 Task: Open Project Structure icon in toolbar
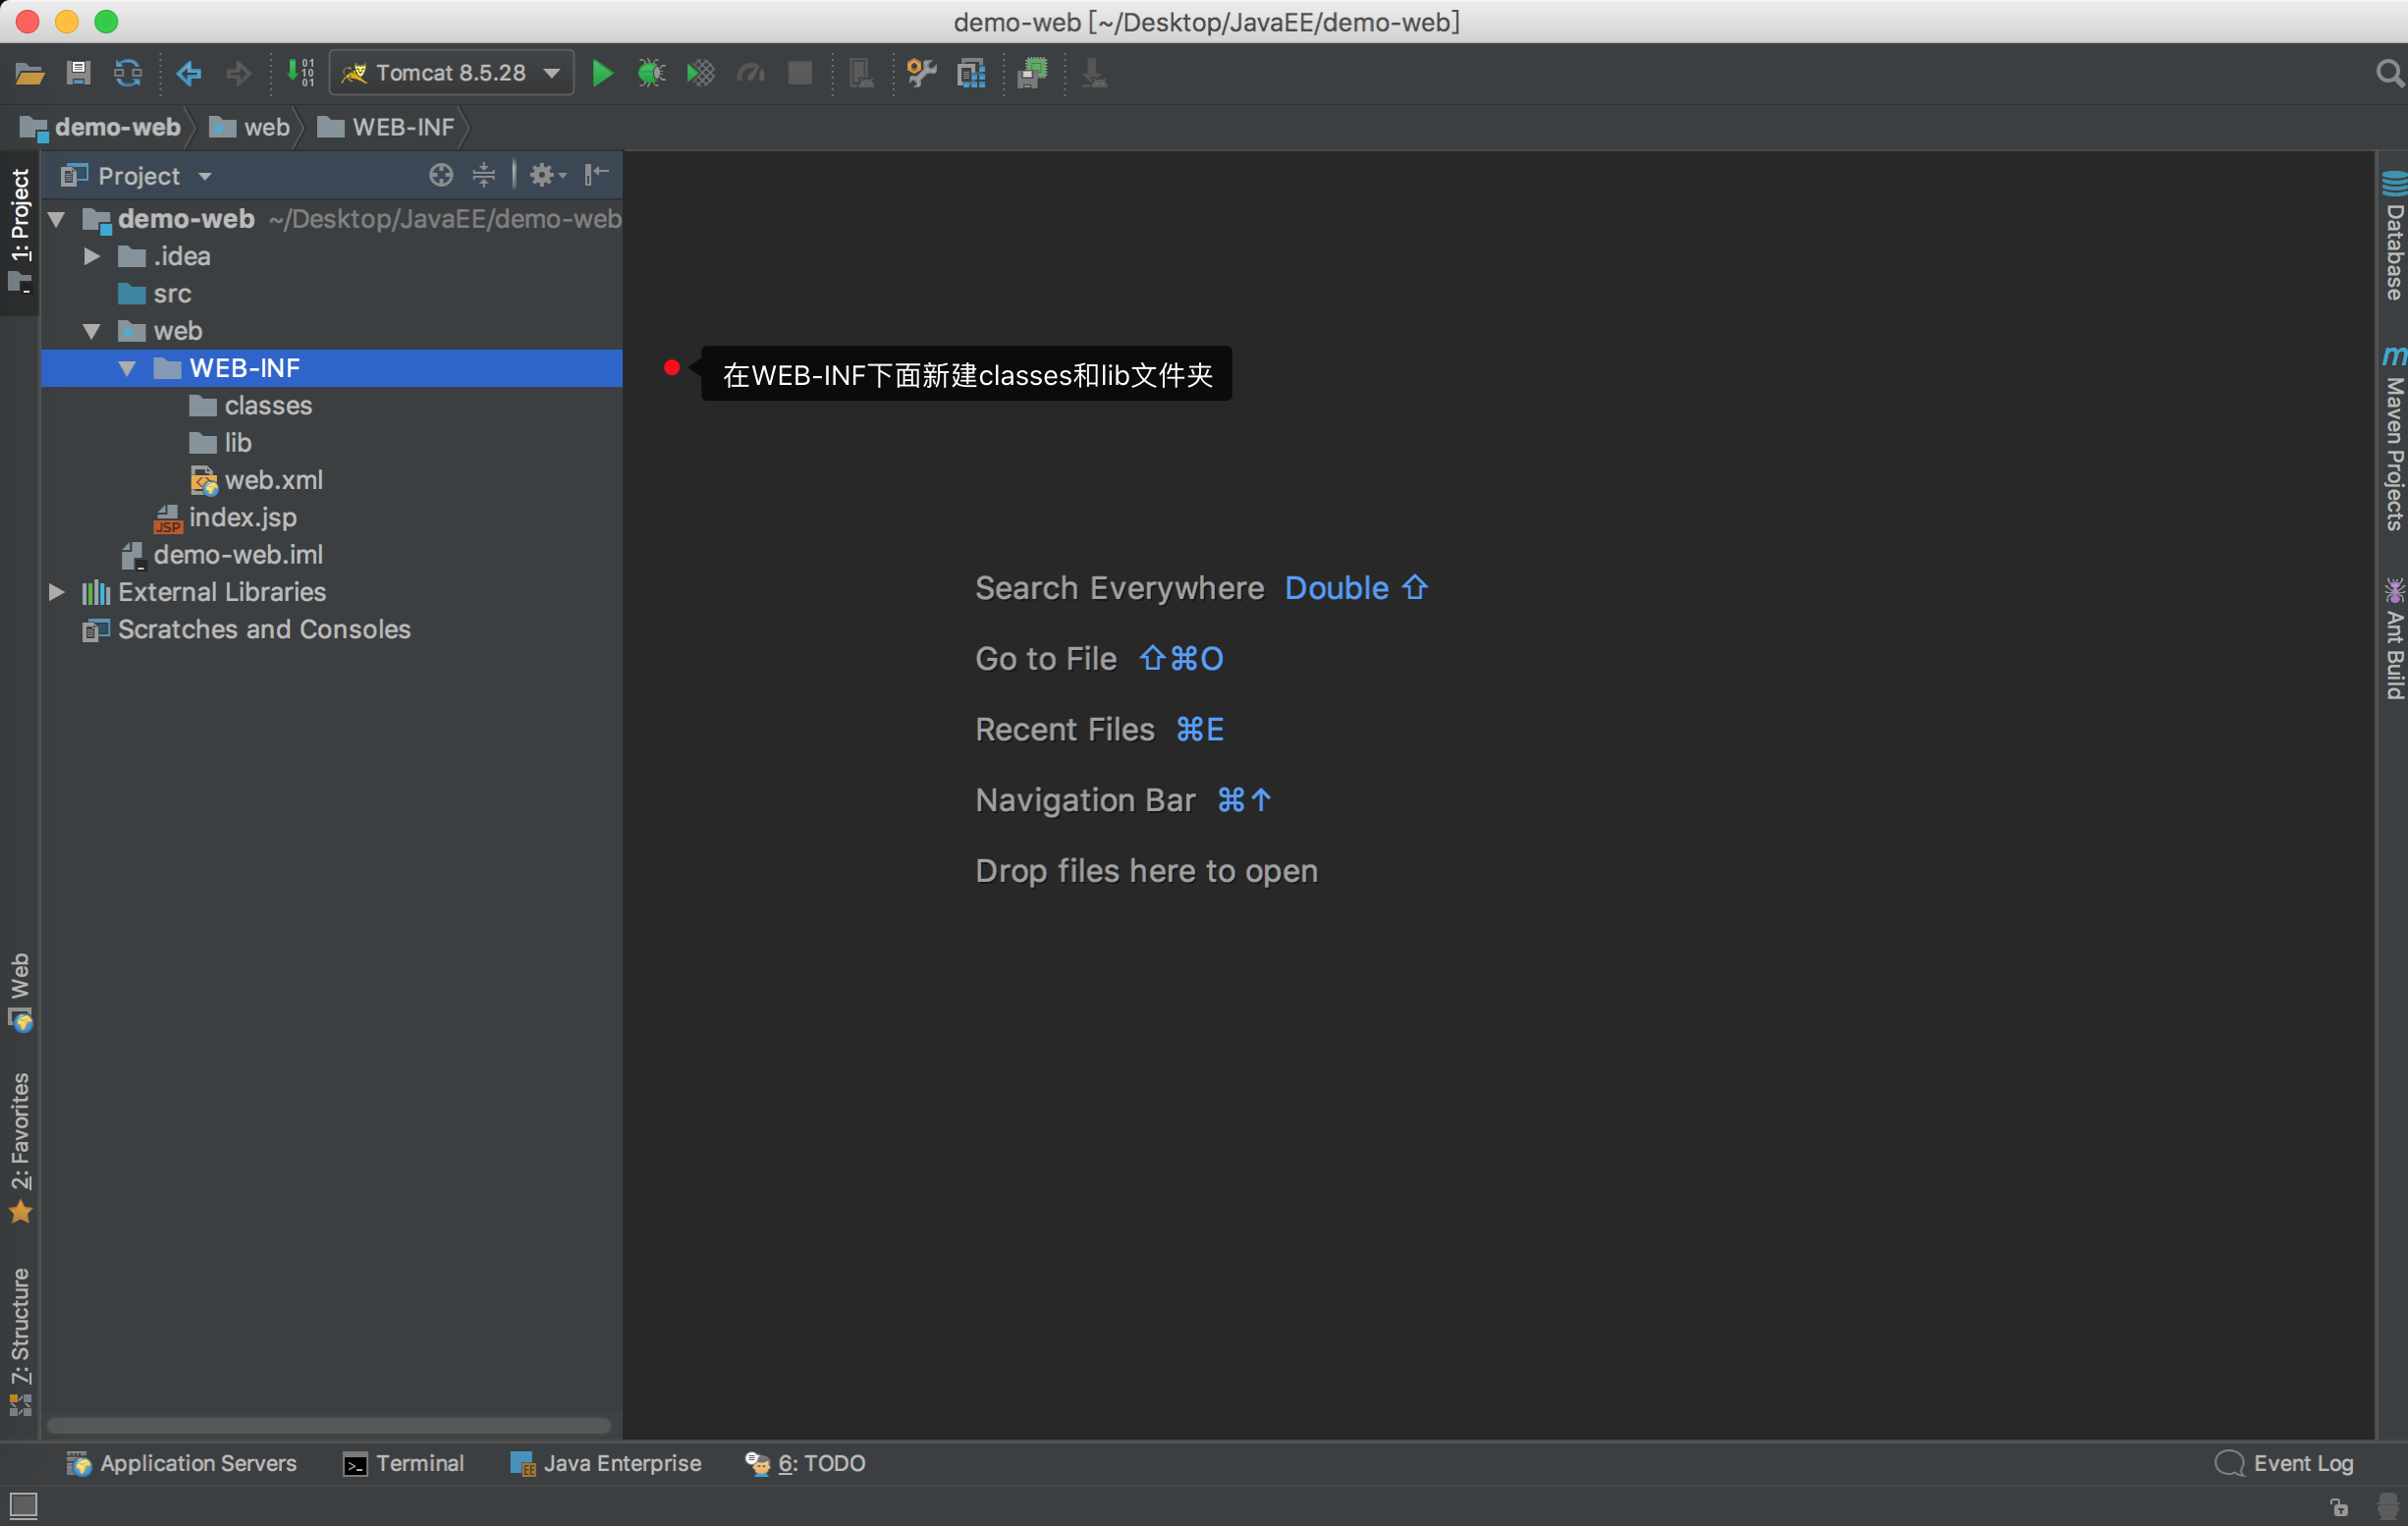point(971,73)
